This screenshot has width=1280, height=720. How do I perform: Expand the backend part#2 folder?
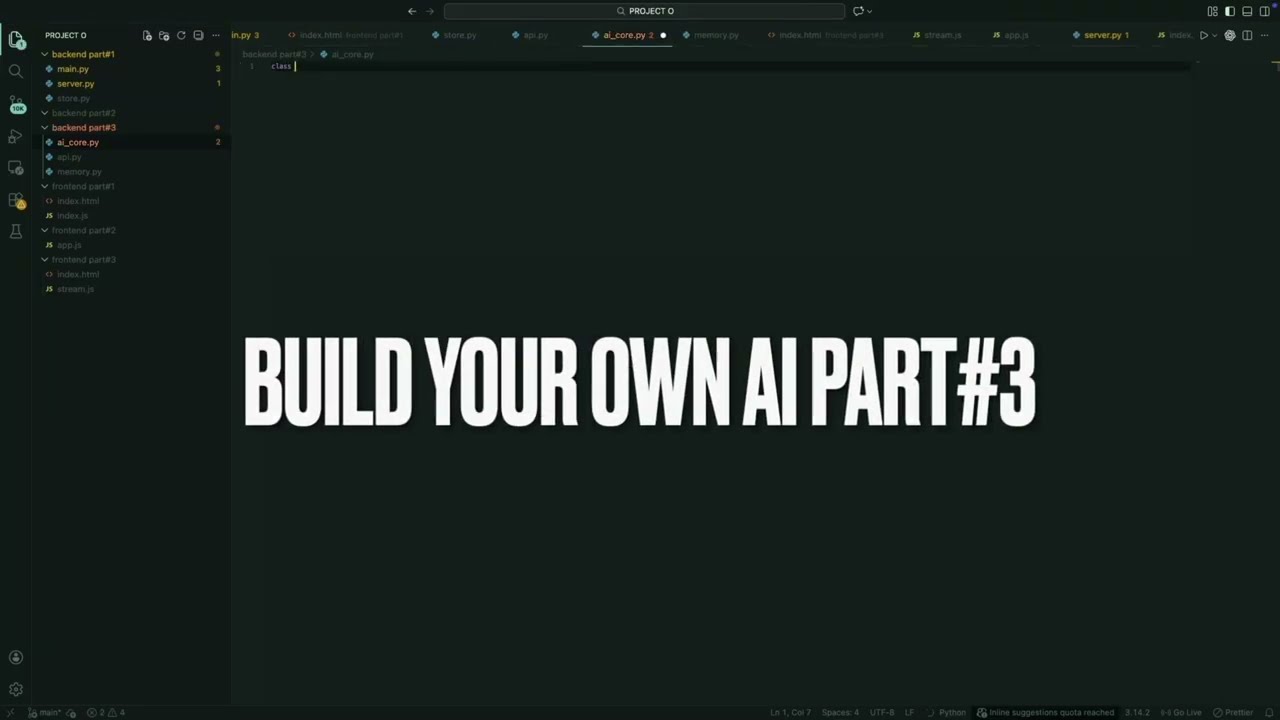(84, 113)
